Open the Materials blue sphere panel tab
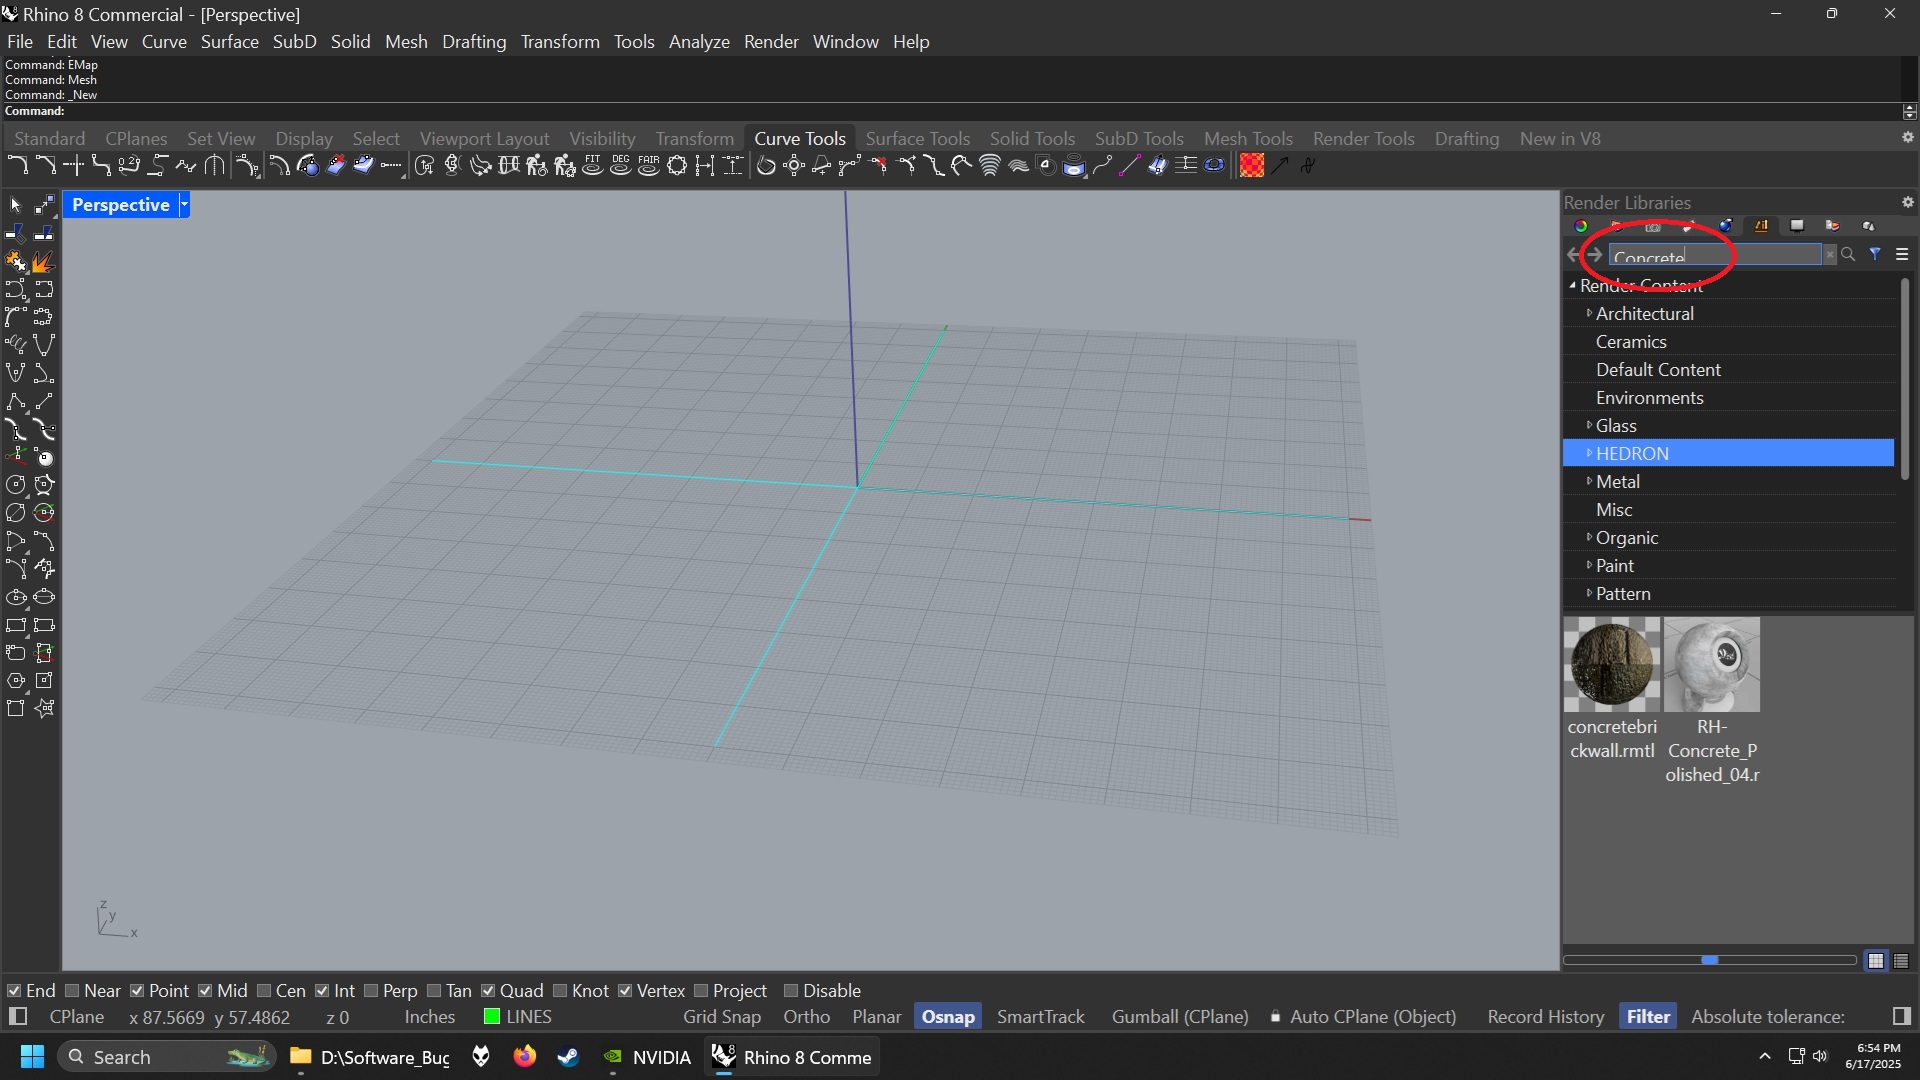1920x1080 pixels. [1725, 226]
